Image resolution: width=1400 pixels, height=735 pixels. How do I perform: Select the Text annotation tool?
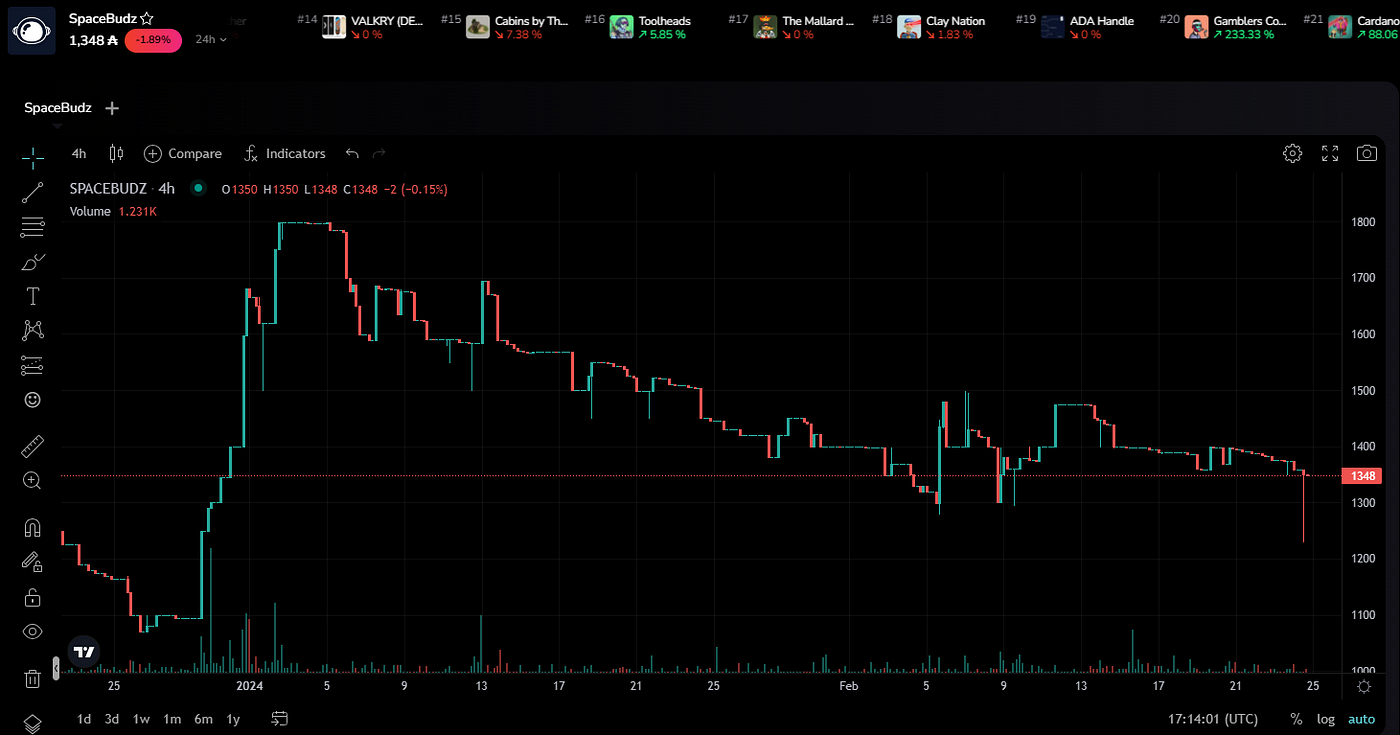pos(32,296)
